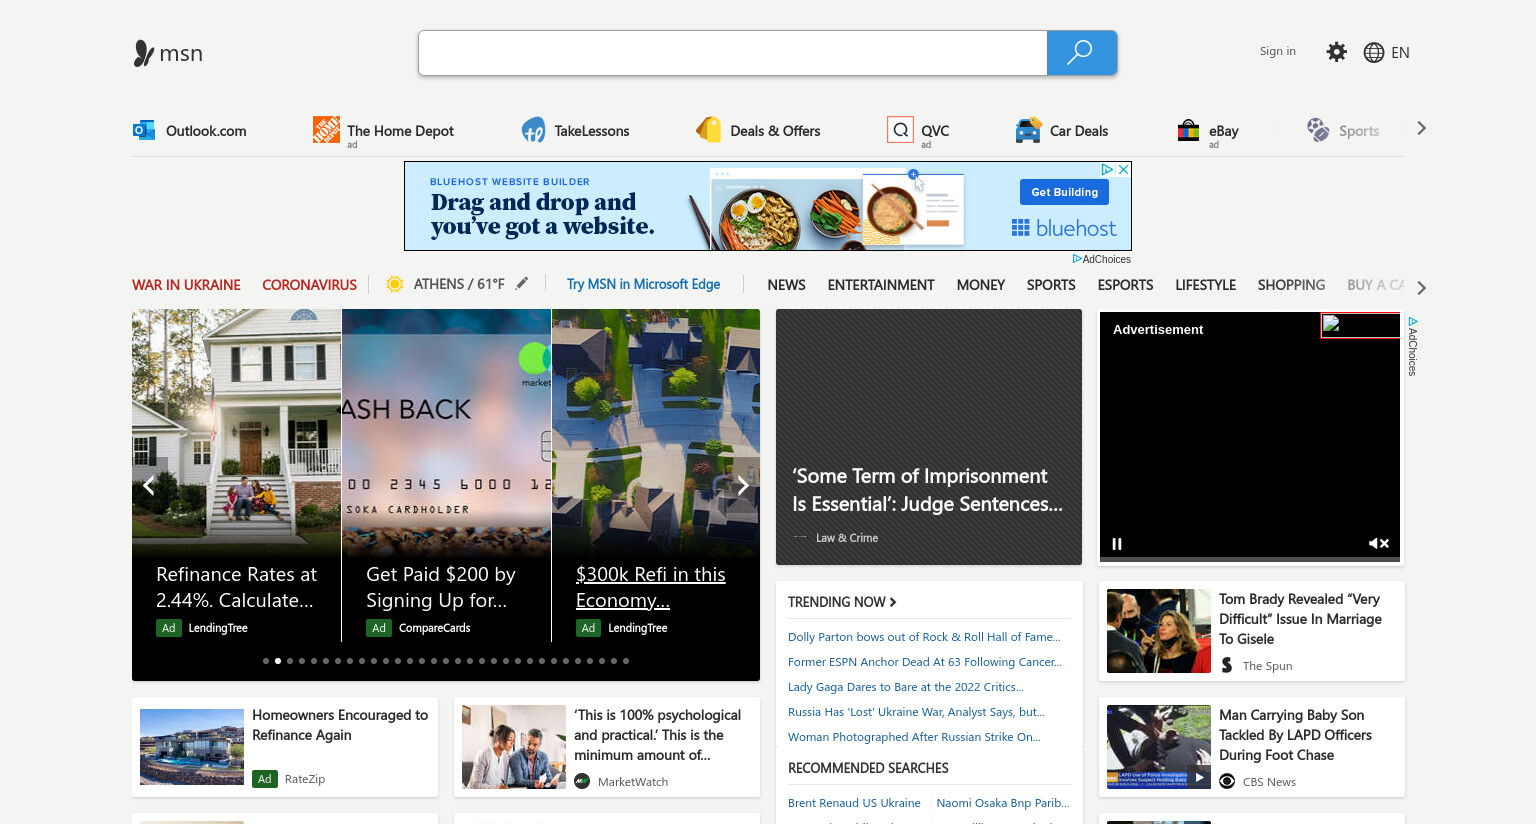Open eBay shopping bag icon
The height and width of the screenshot is (824, 1536).
click(x=1188, y=130)
